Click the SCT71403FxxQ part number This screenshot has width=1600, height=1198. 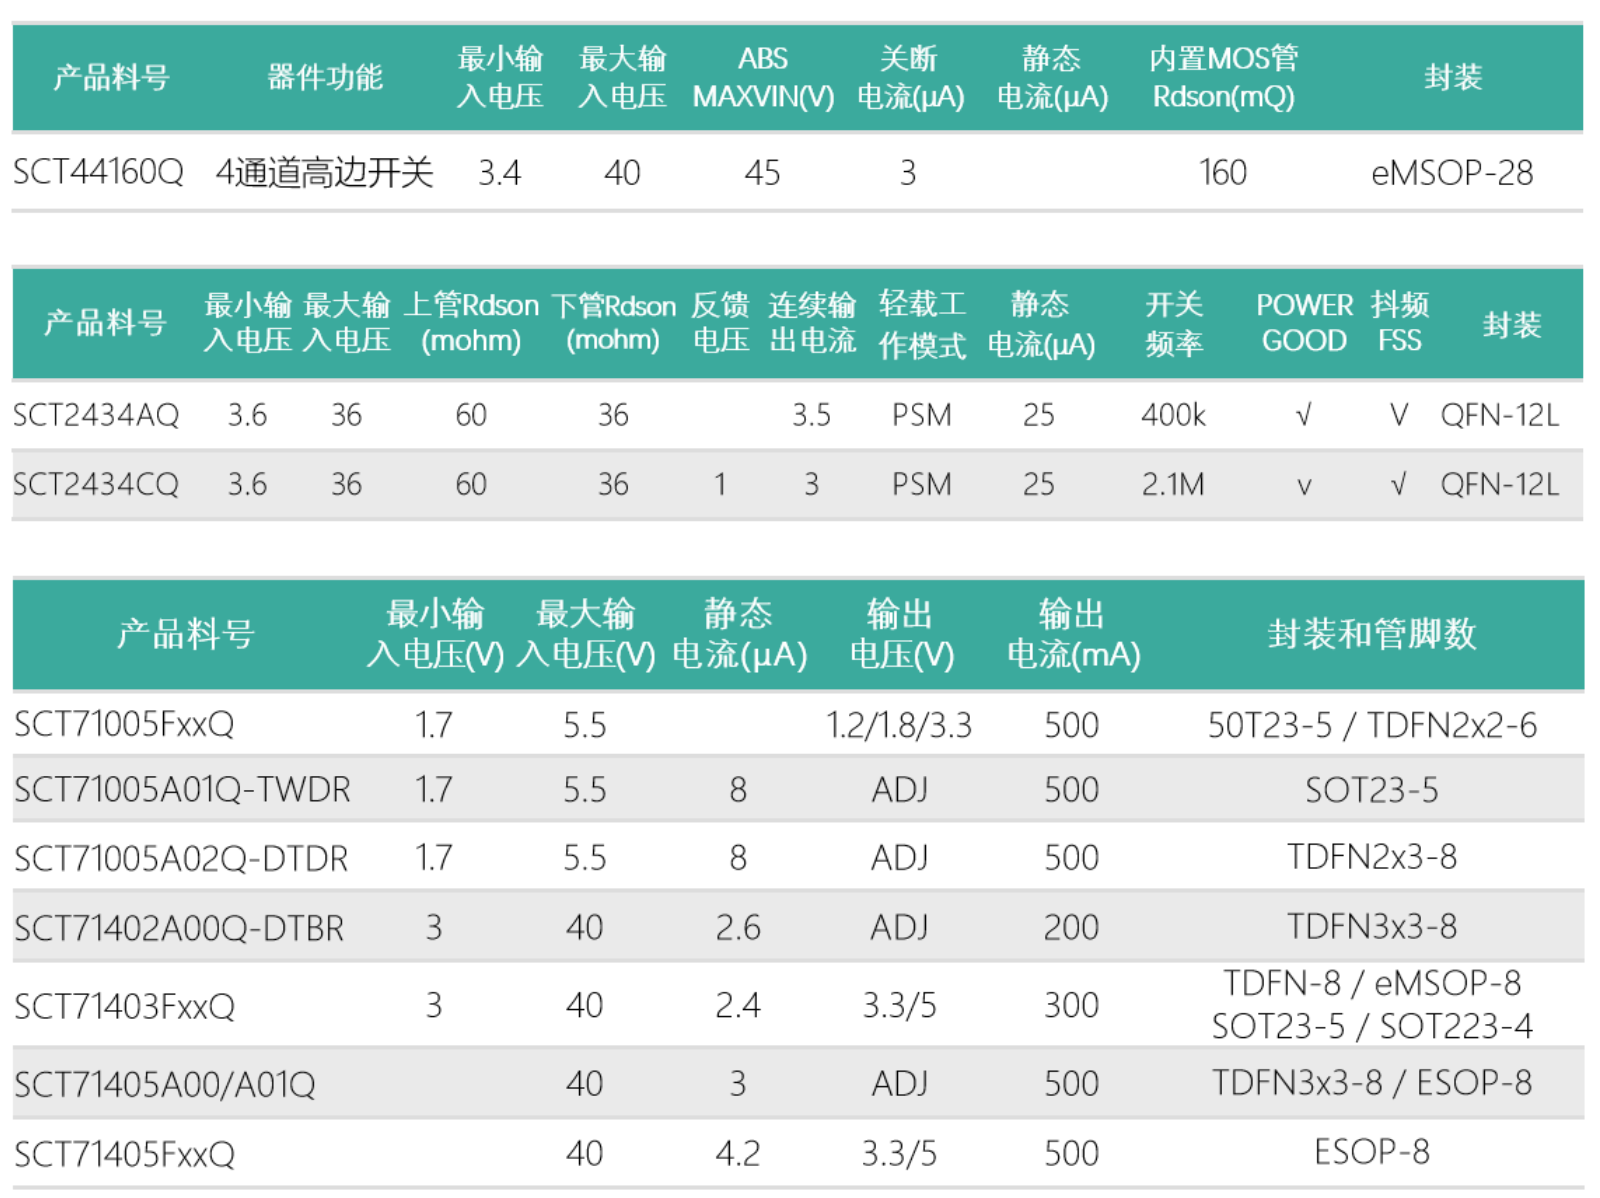125,1004
